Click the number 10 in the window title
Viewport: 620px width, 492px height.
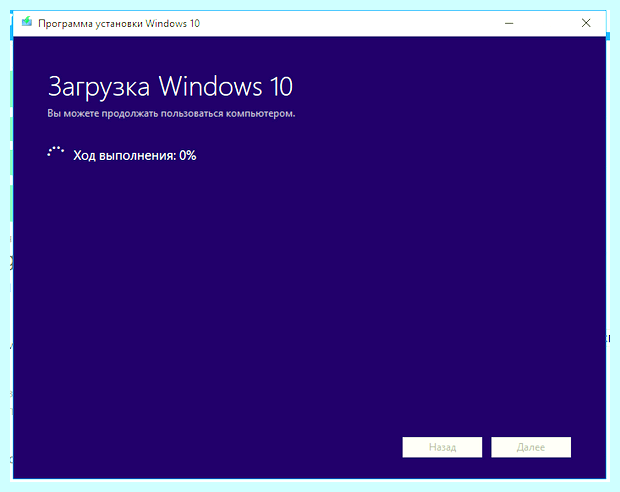click(x=195, y=23)
